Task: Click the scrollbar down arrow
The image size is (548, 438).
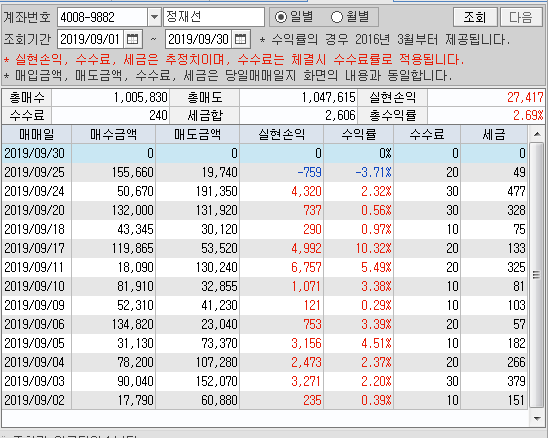Action: tap(537, 418)
